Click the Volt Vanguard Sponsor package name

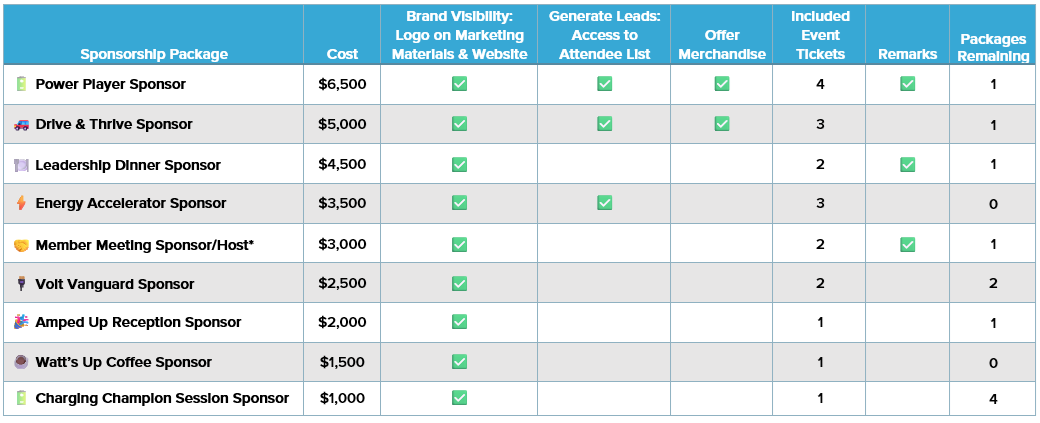(115, 284)
